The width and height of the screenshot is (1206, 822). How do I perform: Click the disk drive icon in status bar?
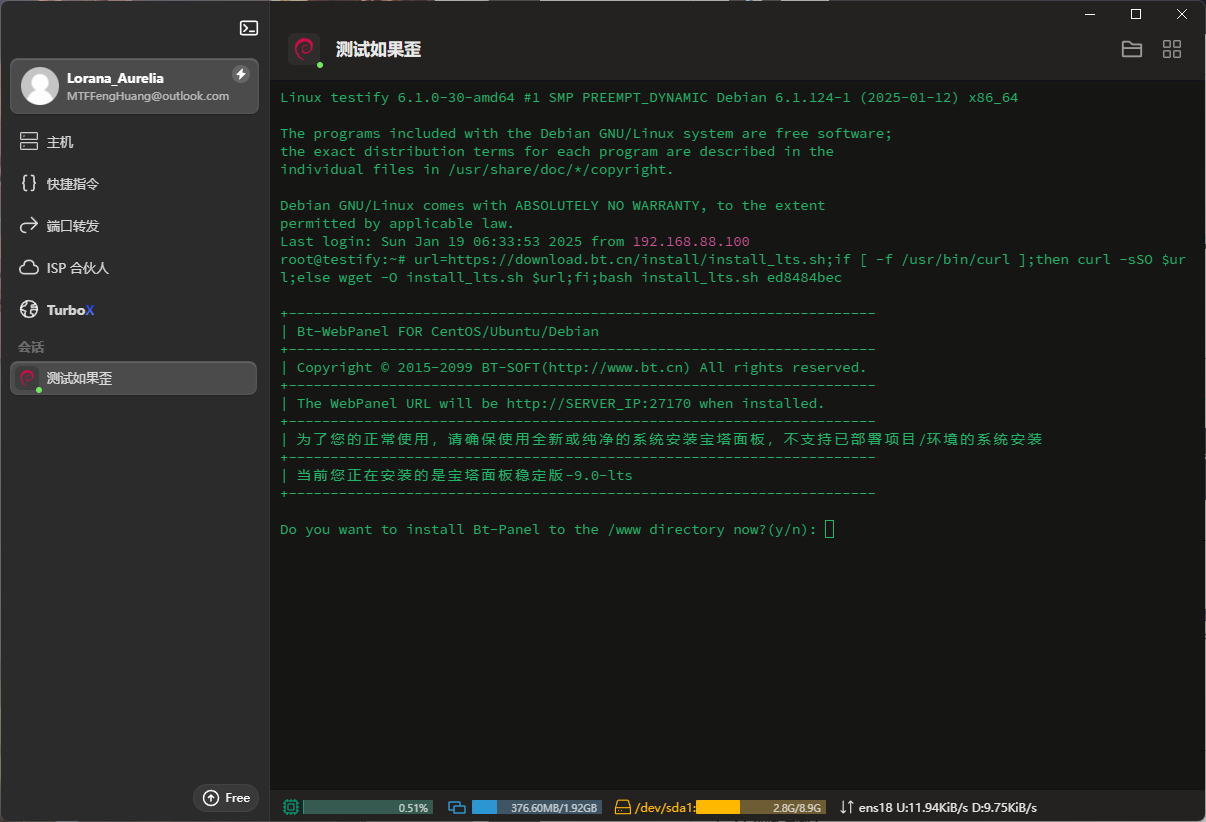click(x=624, y=807)
